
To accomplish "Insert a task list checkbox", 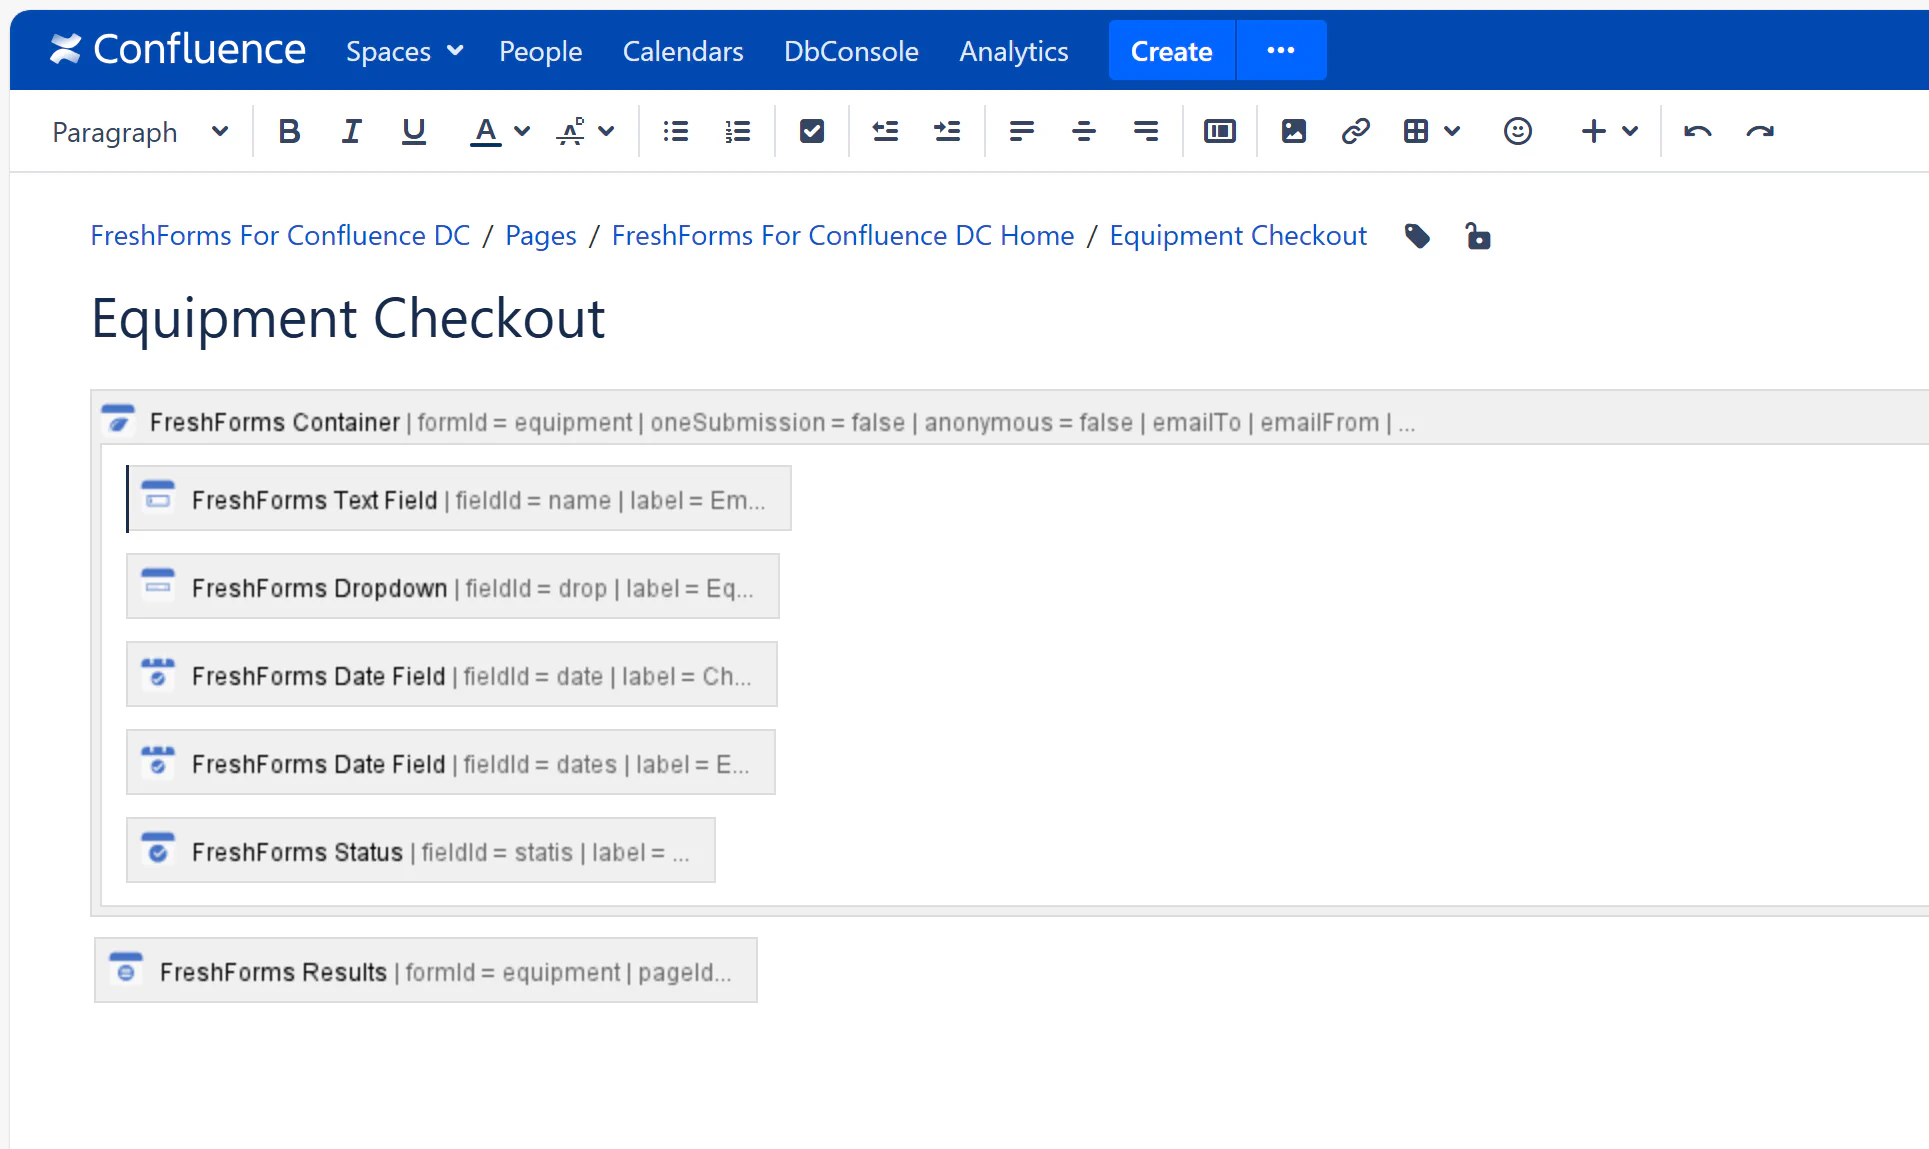I will coord(811,131).
